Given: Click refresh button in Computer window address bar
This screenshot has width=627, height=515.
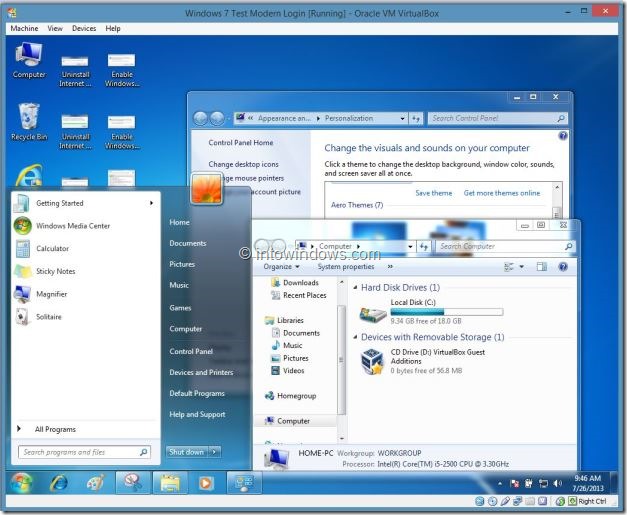Looking at the screenshot, I should 424,246.
